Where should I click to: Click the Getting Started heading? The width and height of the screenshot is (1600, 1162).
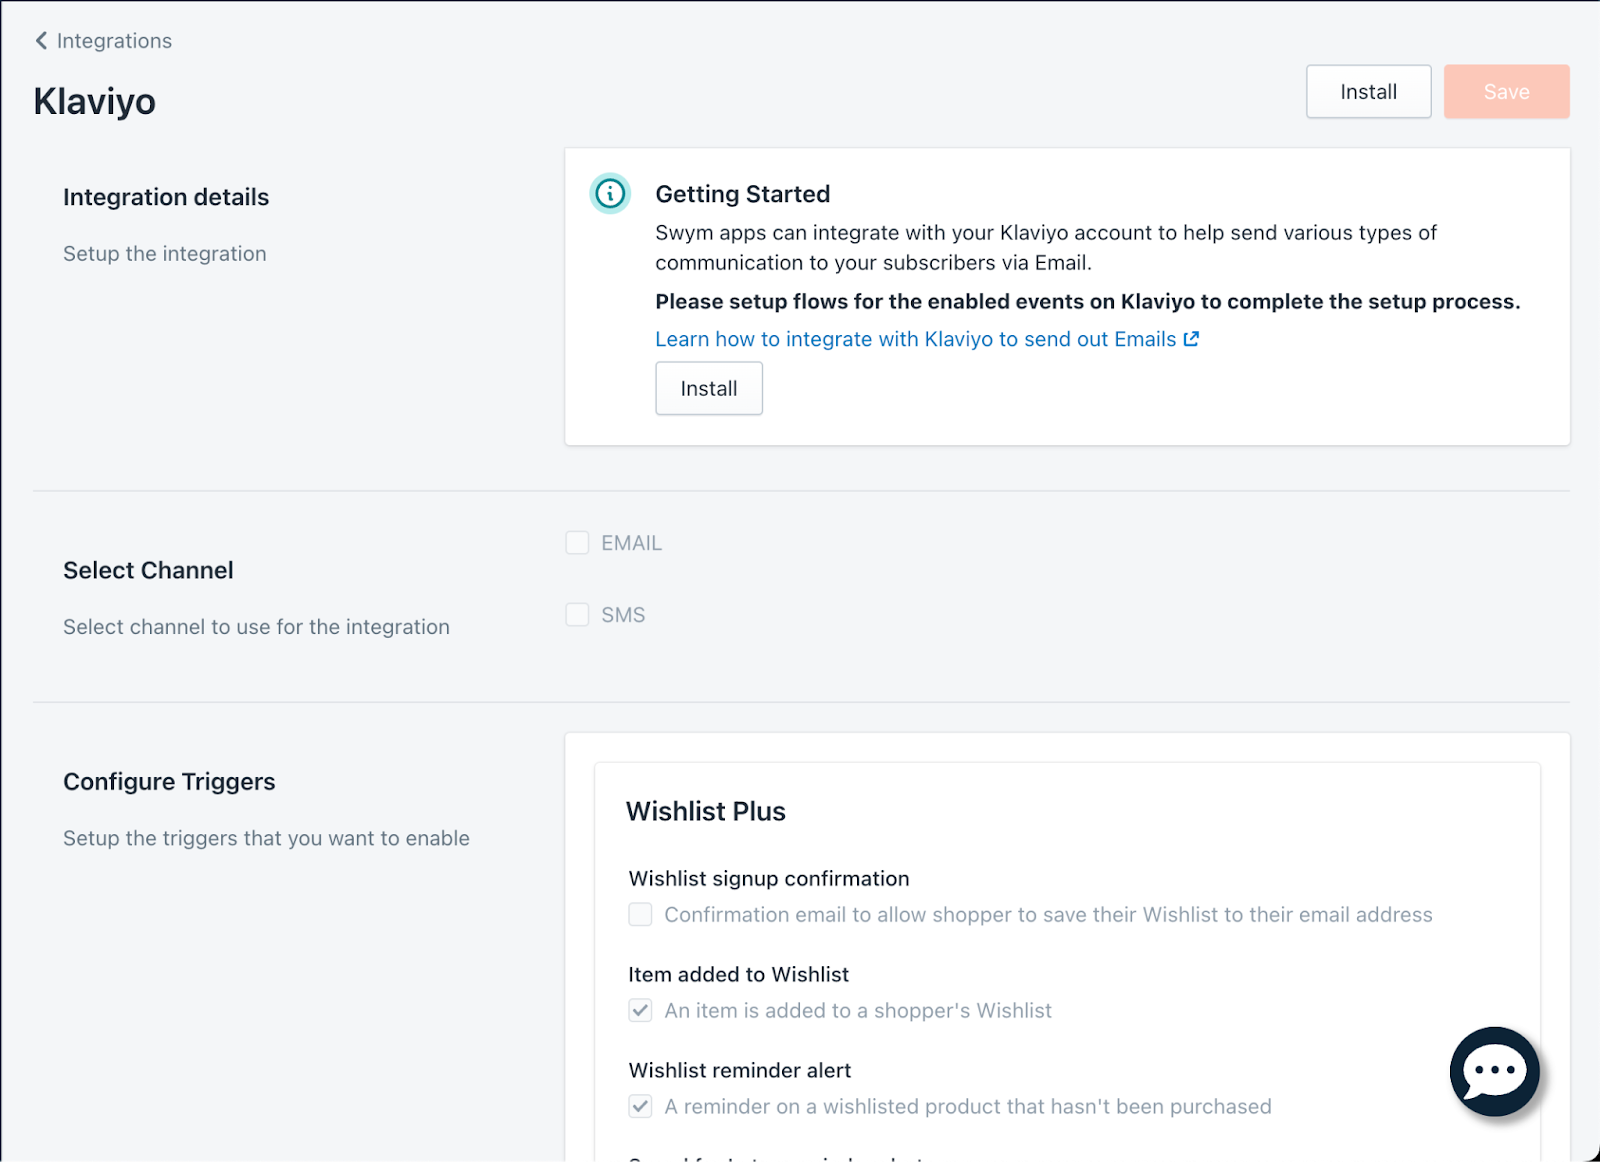point(743,194)
